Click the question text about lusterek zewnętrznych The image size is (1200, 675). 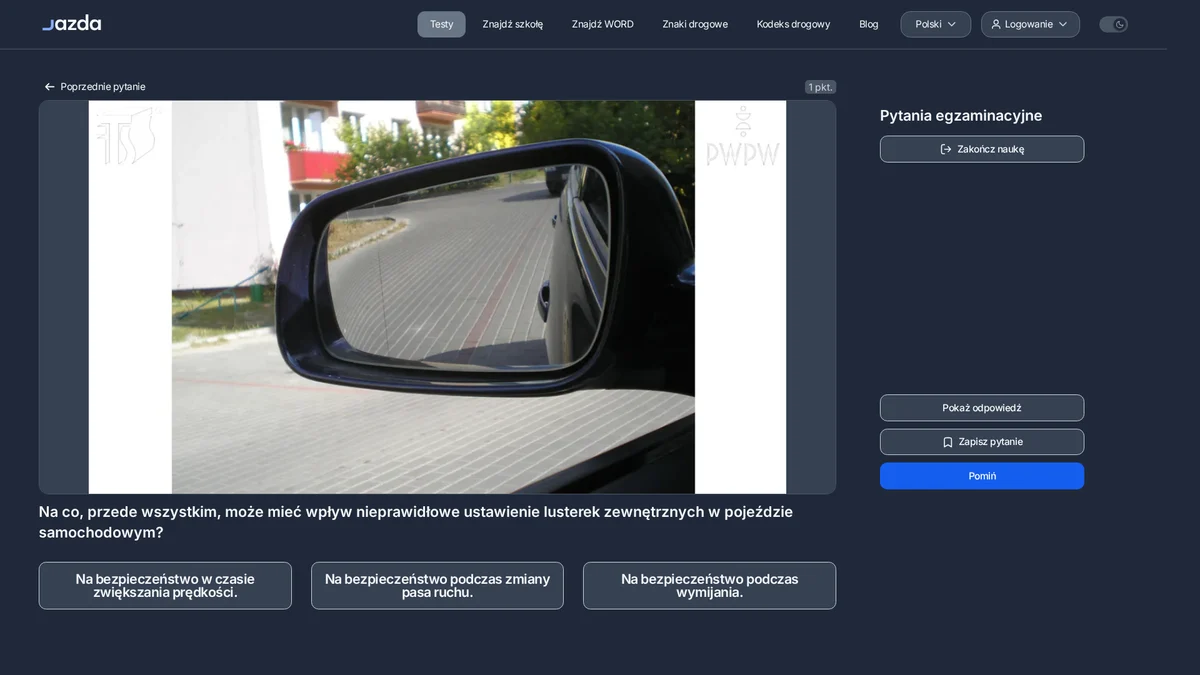tap(416, 522)
